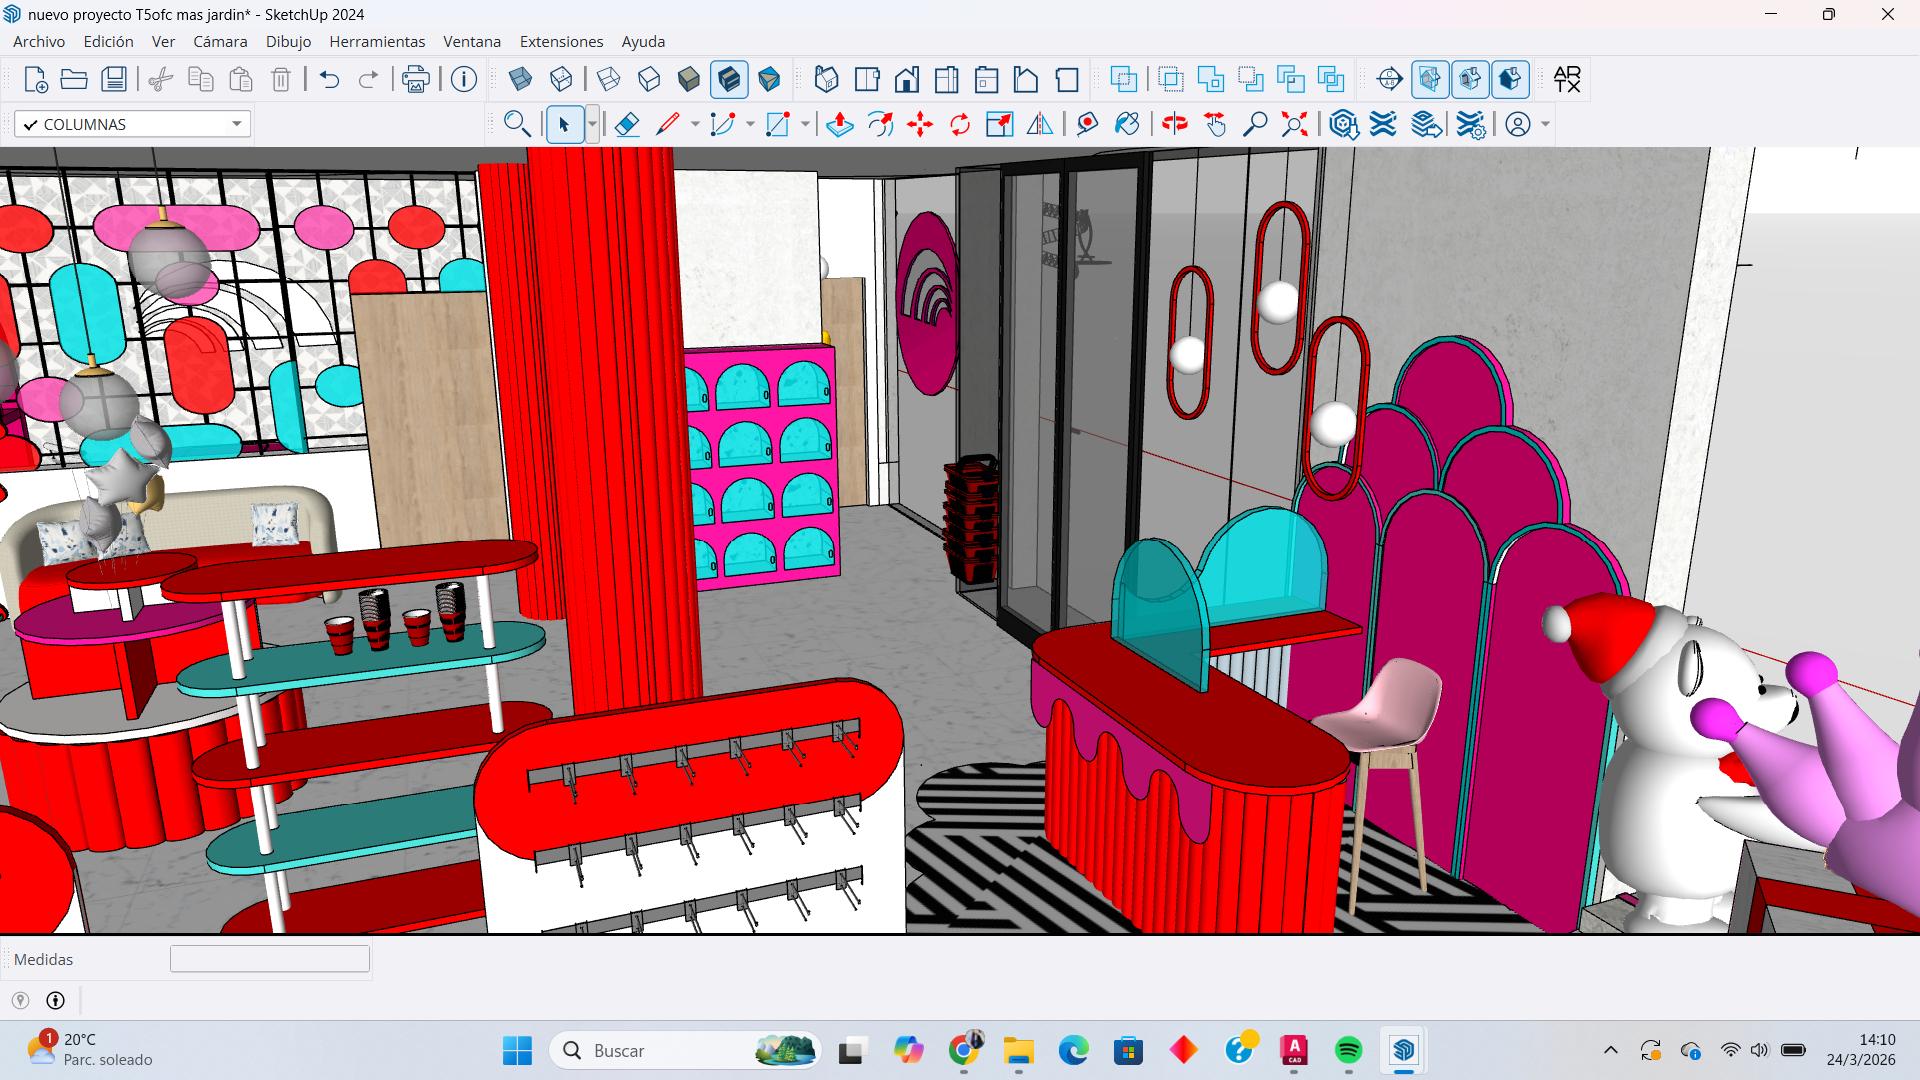The image size is (1920, 1080).
Task: Select the Push/Pull tool
Action: click(840, 124)
